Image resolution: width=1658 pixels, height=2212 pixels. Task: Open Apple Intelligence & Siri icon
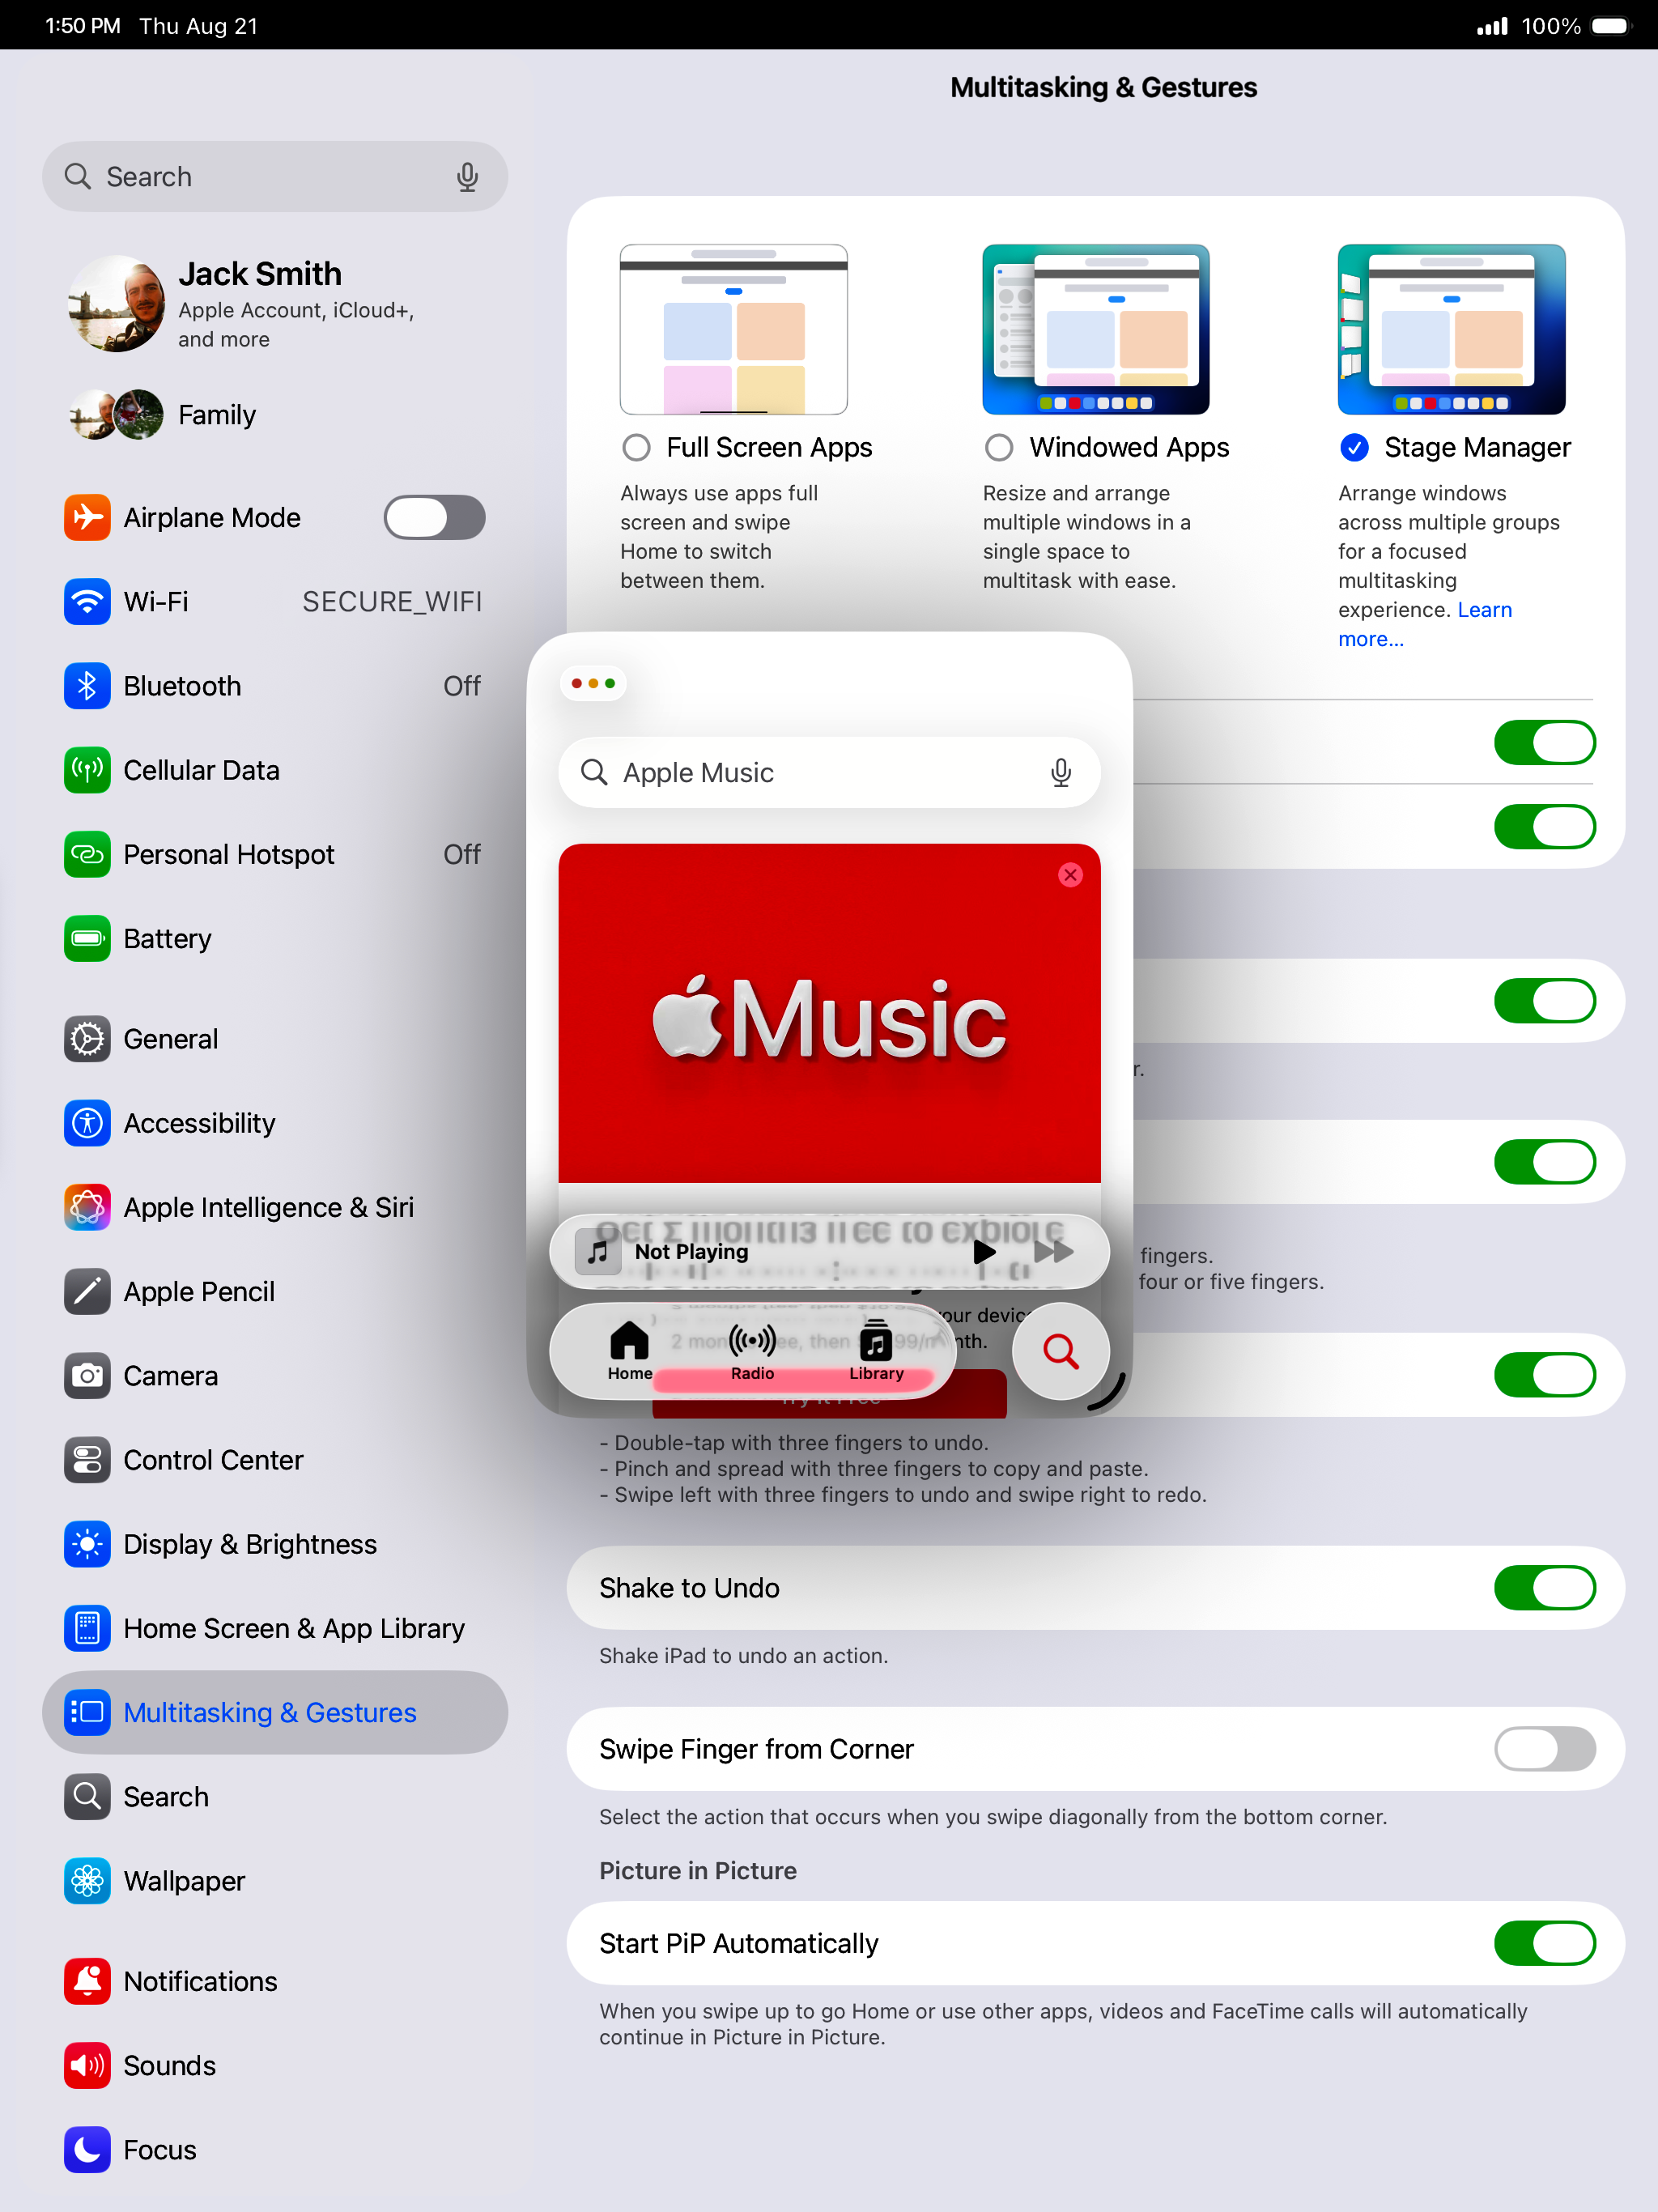(87, 1208)
